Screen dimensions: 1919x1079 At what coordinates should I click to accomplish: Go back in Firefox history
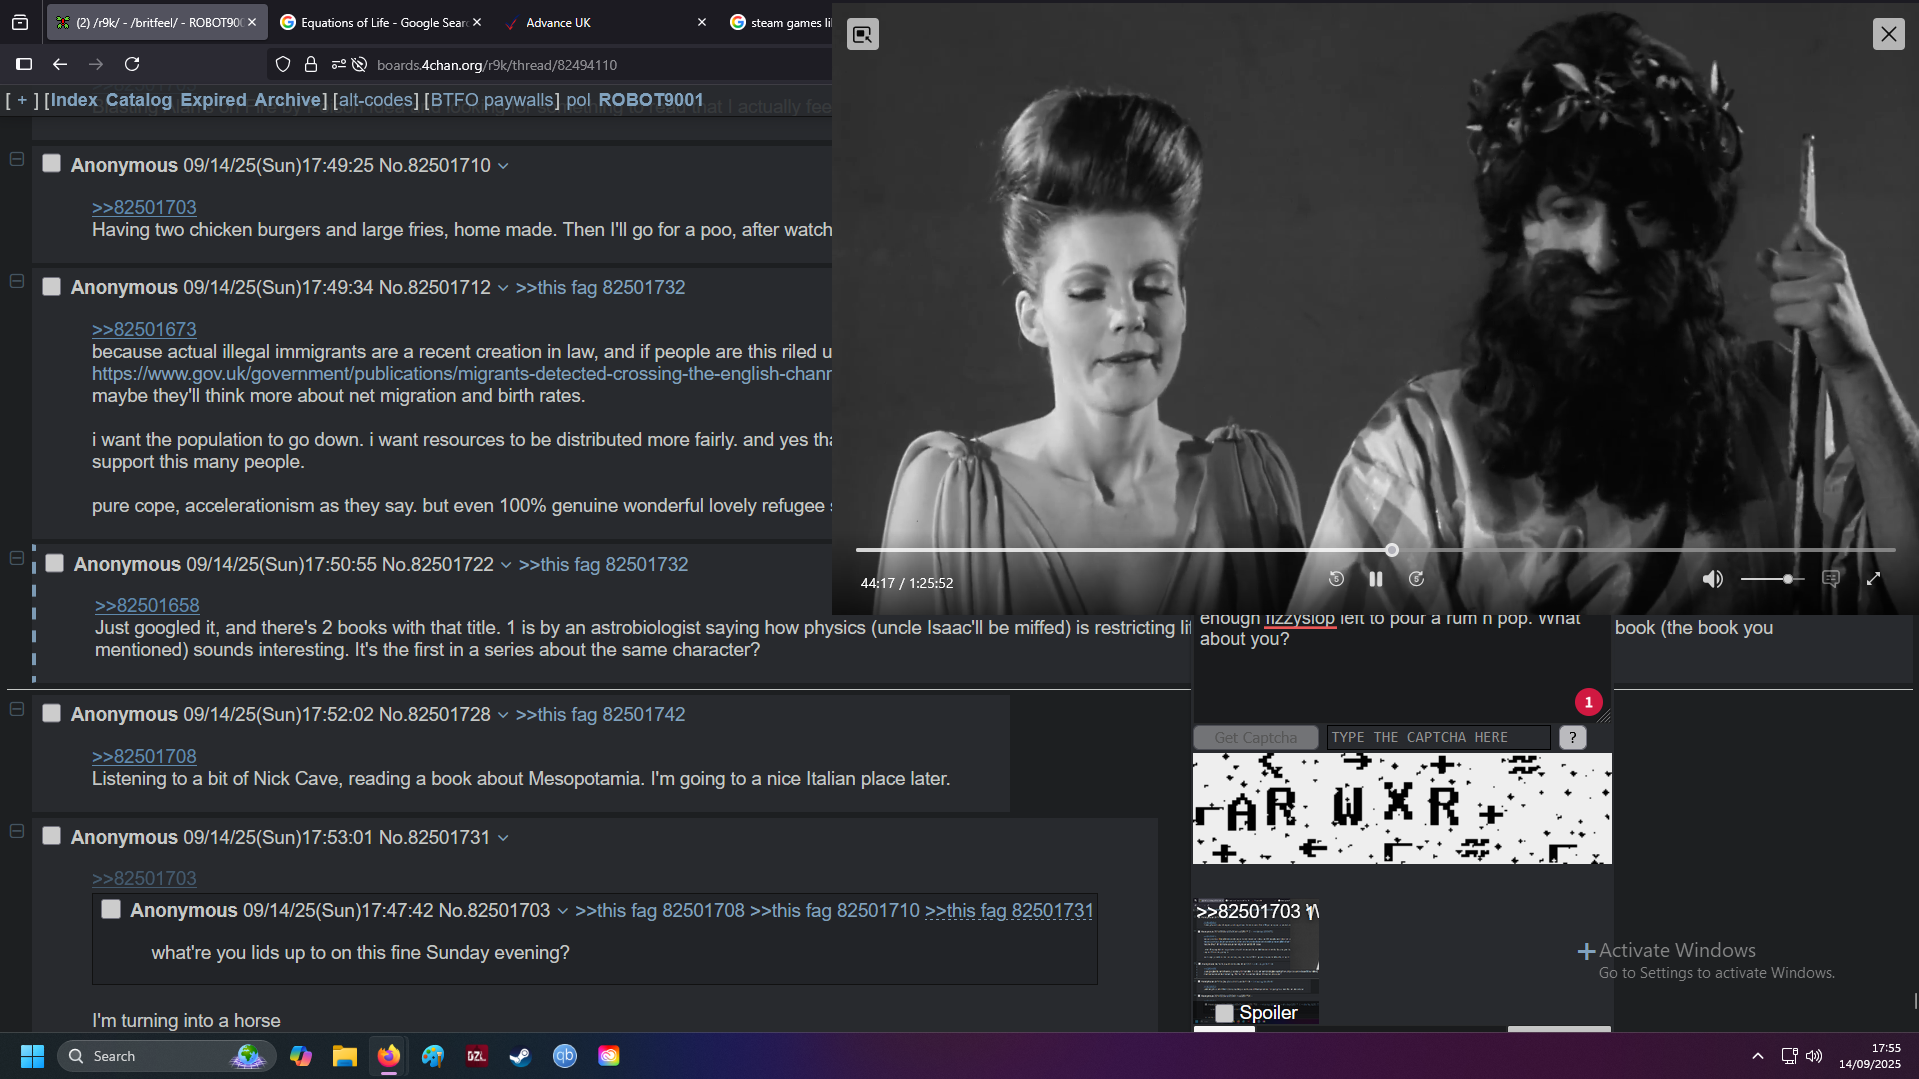click(60, 64)
